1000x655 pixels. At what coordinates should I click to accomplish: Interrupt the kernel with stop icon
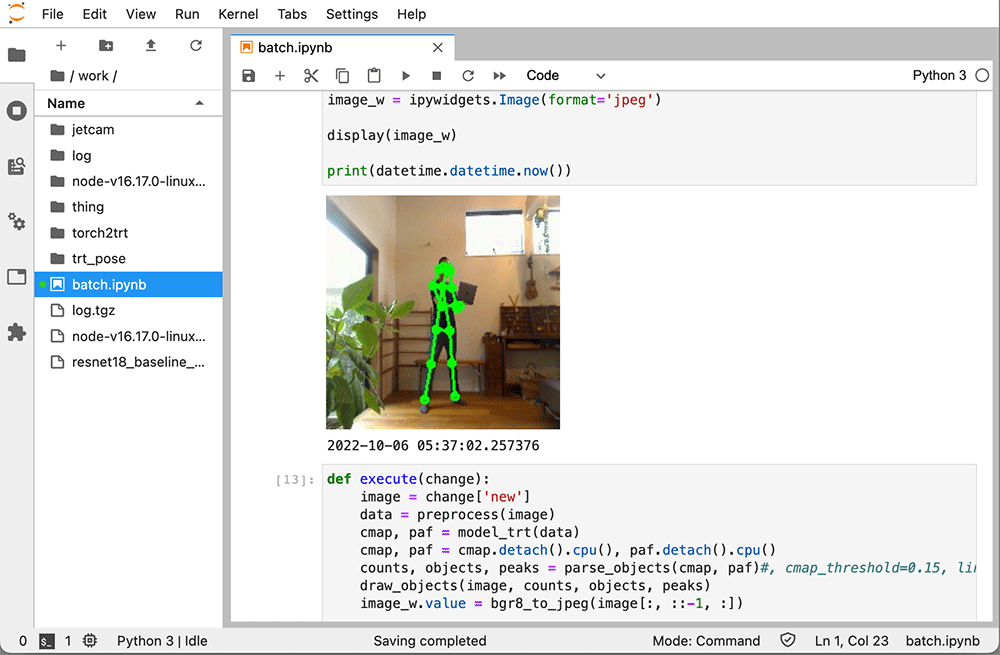click(x=437, y=76)
